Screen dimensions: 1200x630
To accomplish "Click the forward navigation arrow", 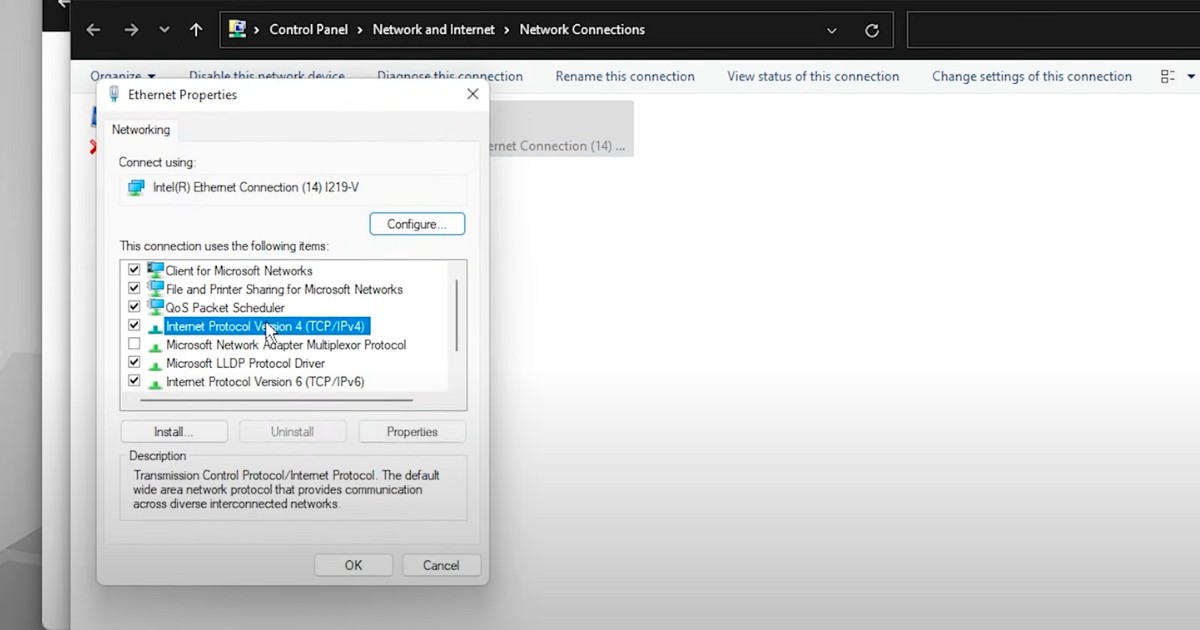I will (131, 30).
